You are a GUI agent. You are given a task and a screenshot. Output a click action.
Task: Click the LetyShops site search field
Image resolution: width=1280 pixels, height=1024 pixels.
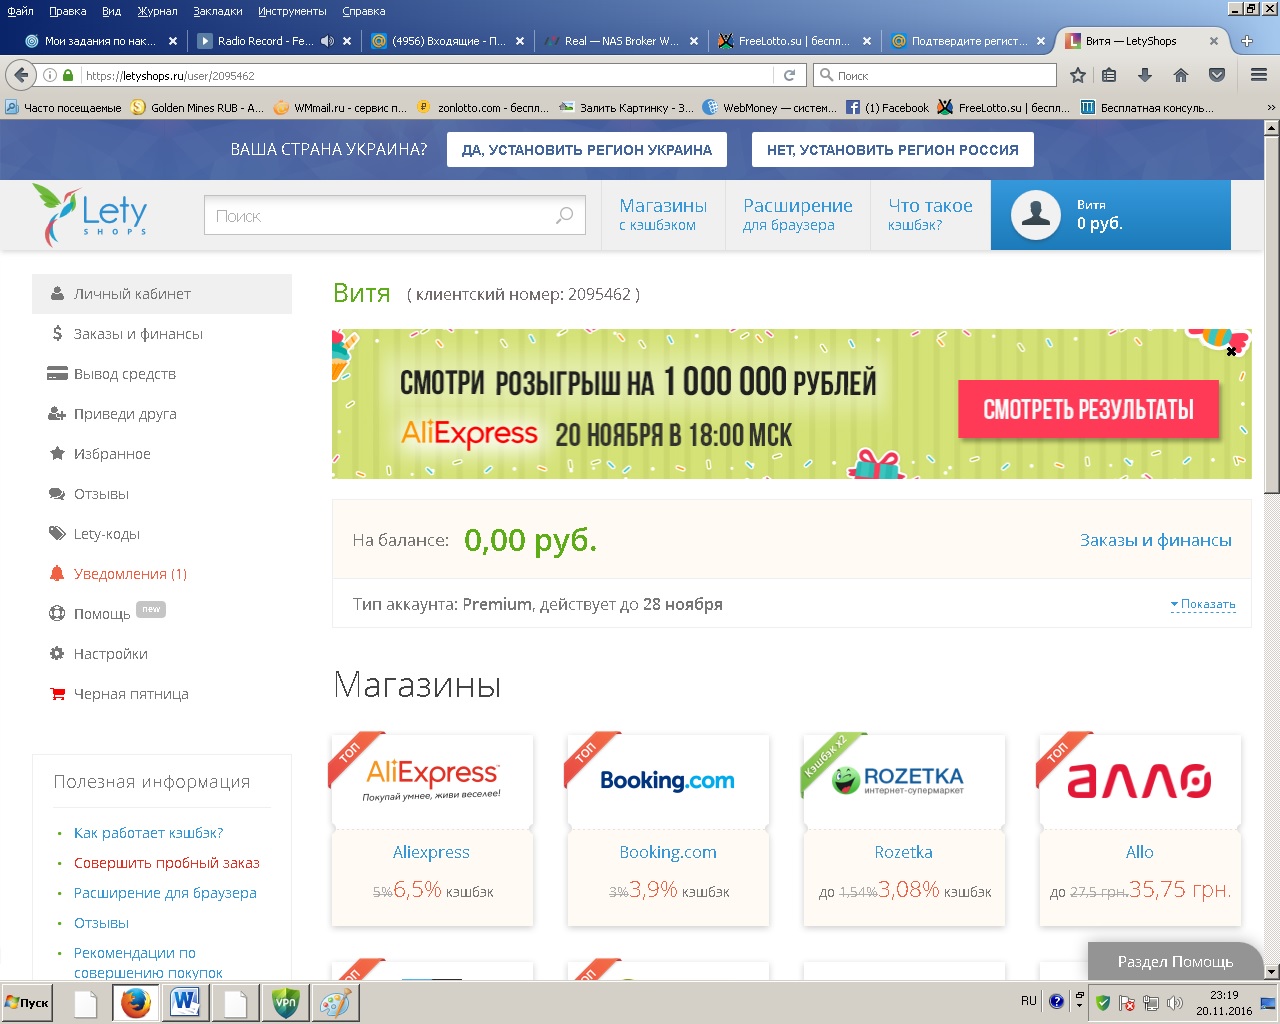(395, 215)
